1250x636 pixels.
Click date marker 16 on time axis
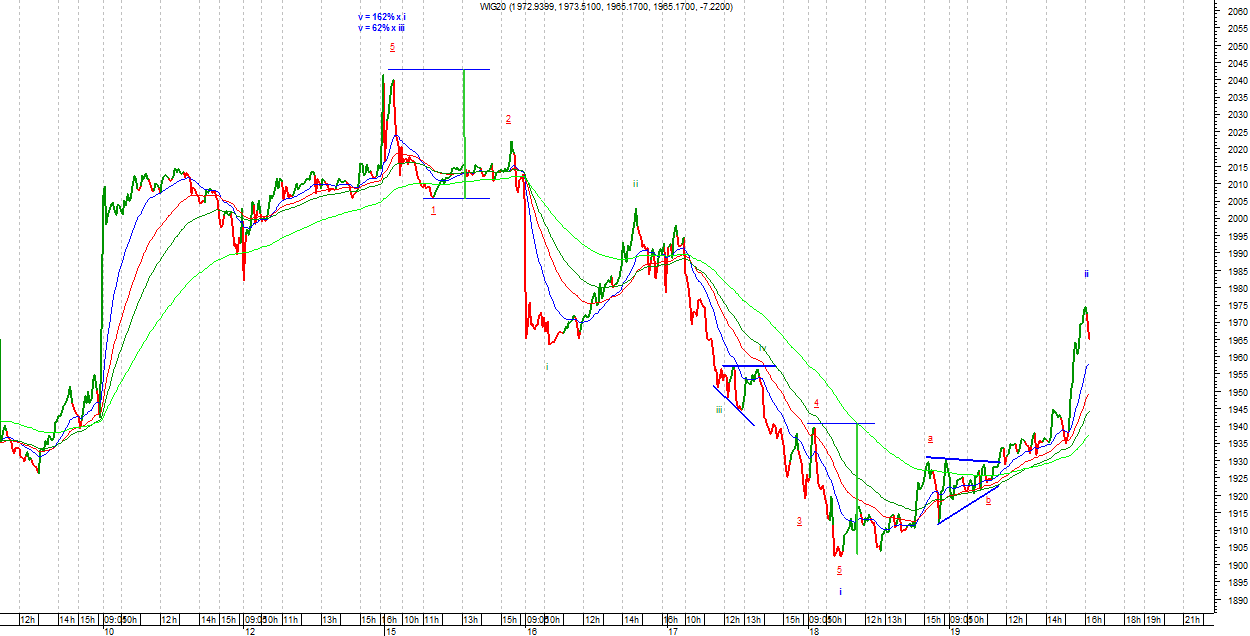[x=531, y=631]
